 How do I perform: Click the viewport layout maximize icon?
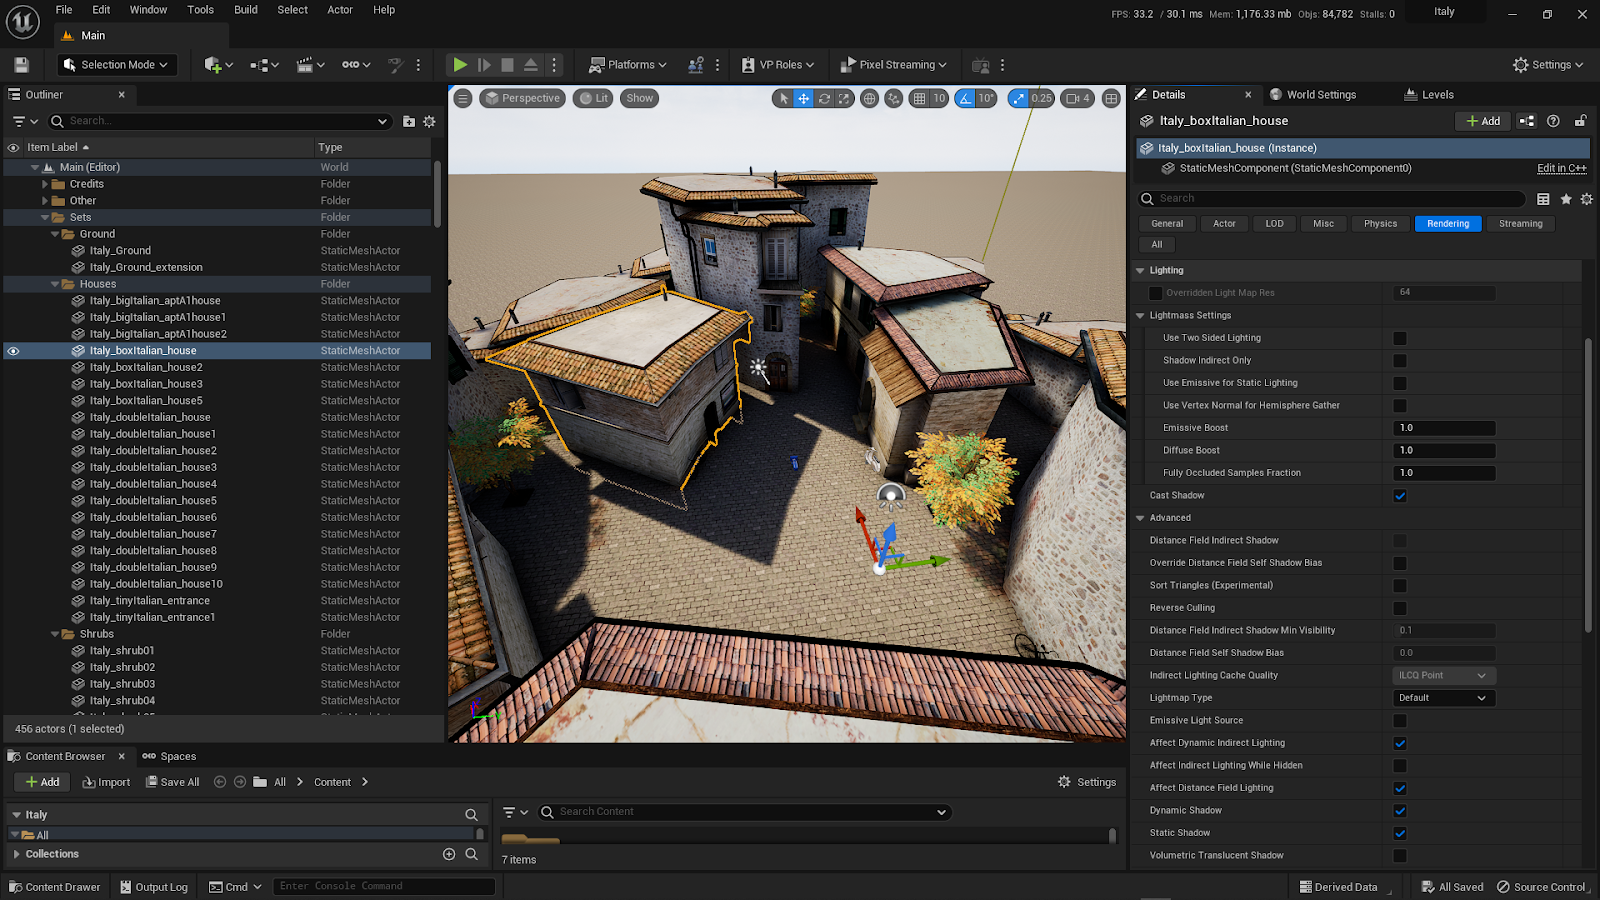[x=1111, y=98]
